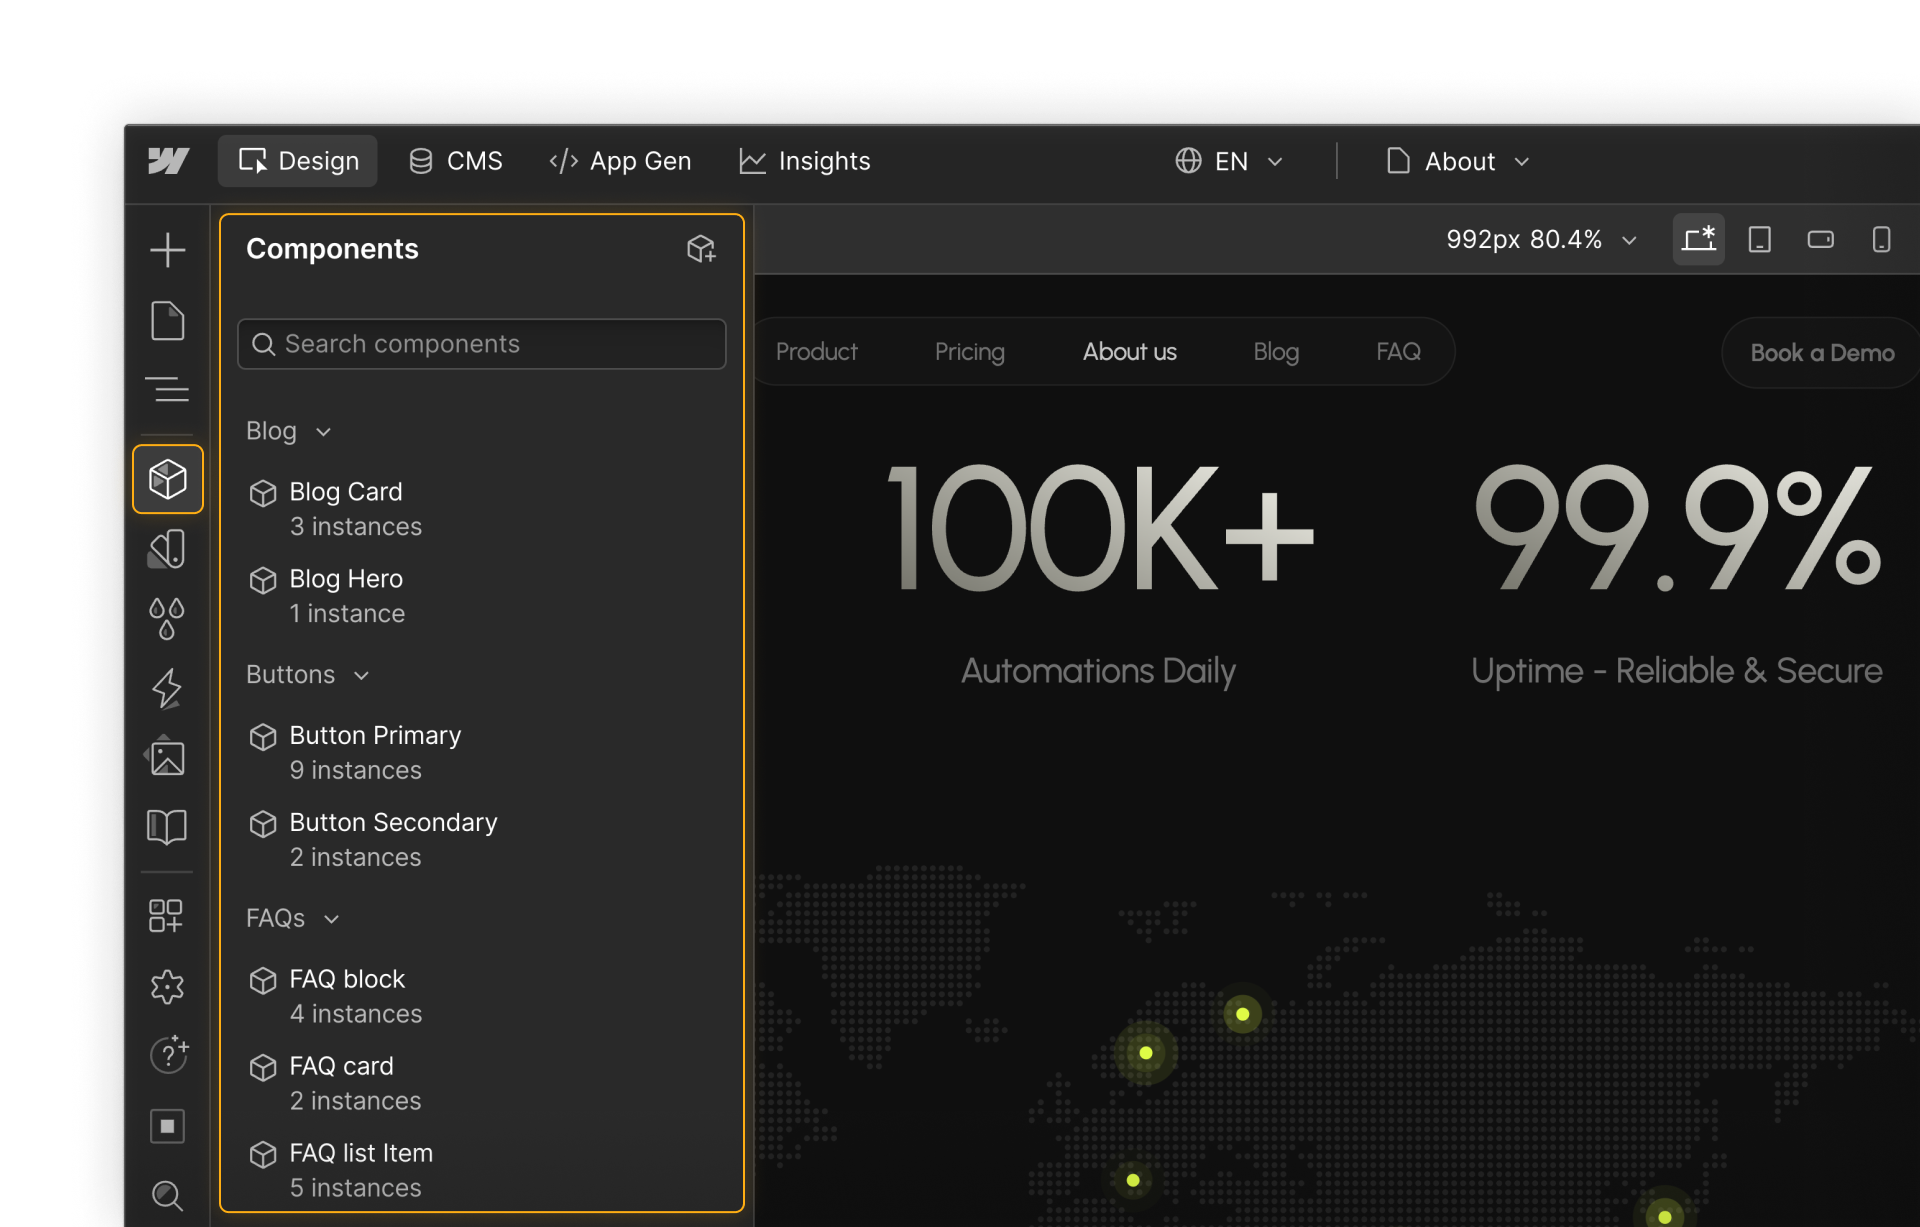
Task: Open the Style selectors paint icon
Action: click(x=167, y=549)
